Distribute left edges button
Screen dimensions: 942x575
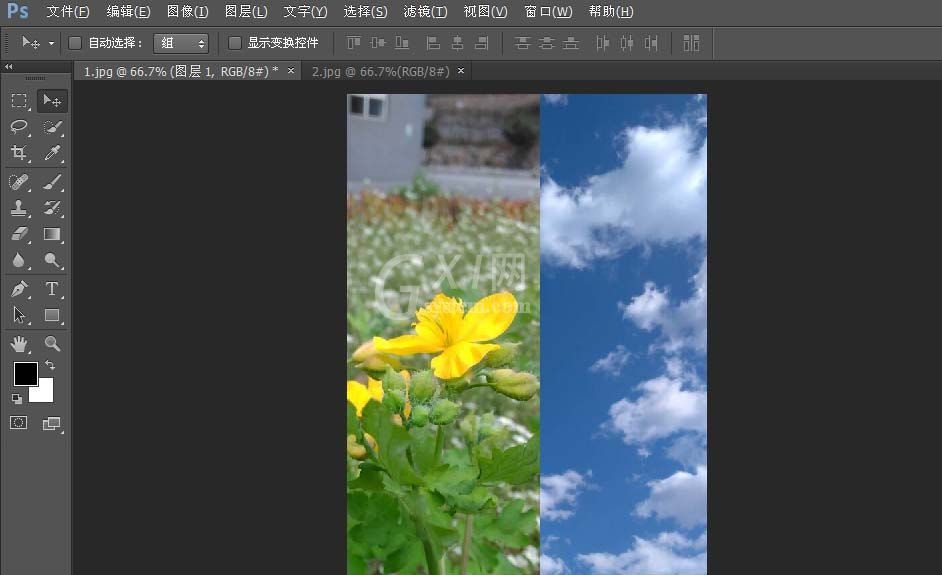click(602, 43)
